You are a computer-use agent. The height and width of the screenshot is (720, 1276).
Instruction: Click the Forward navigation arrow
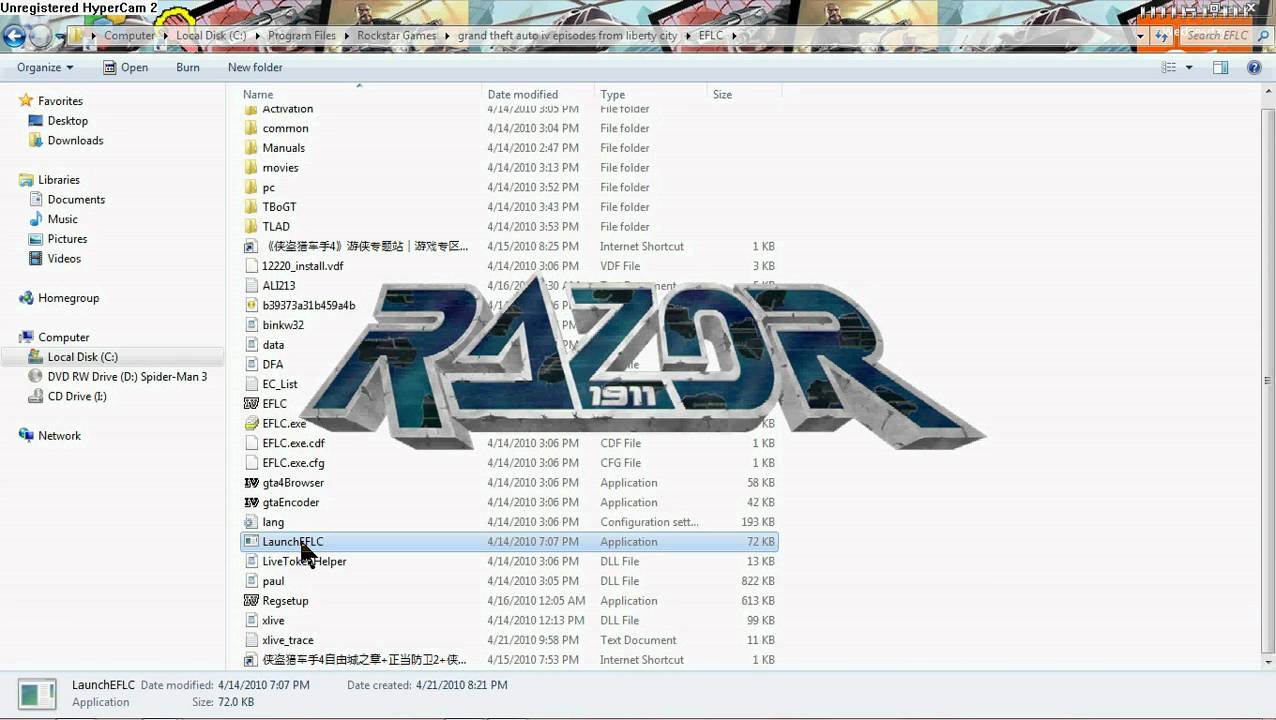40,37
